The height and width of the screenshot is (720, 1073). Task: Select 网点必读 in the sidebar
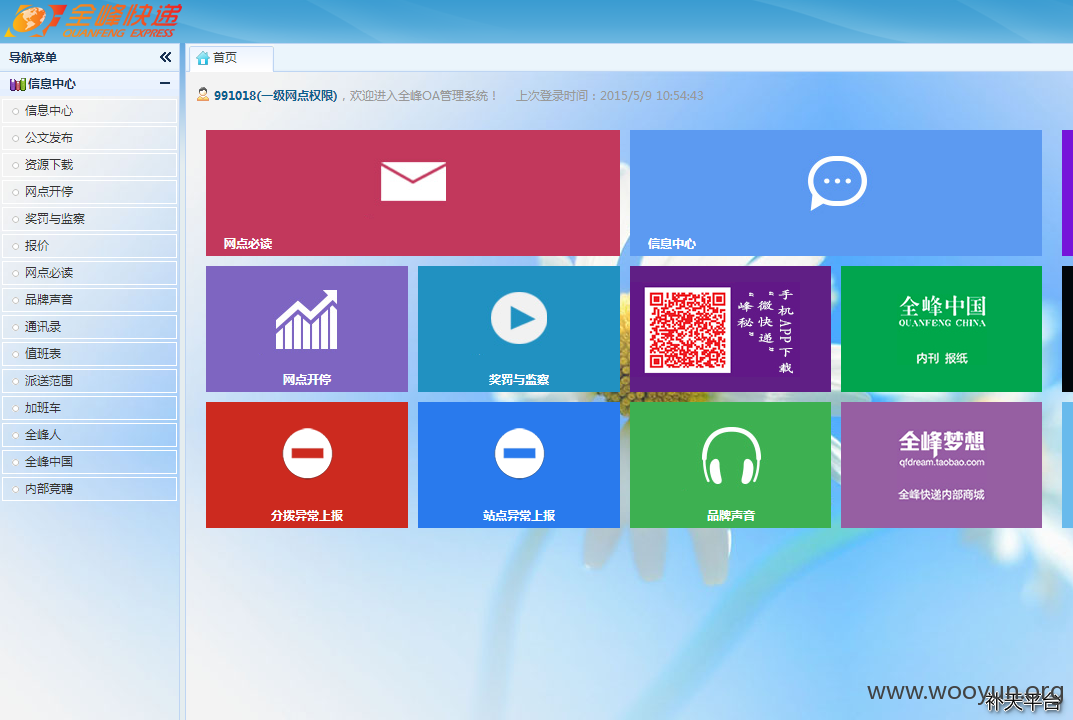pos(90,273)
